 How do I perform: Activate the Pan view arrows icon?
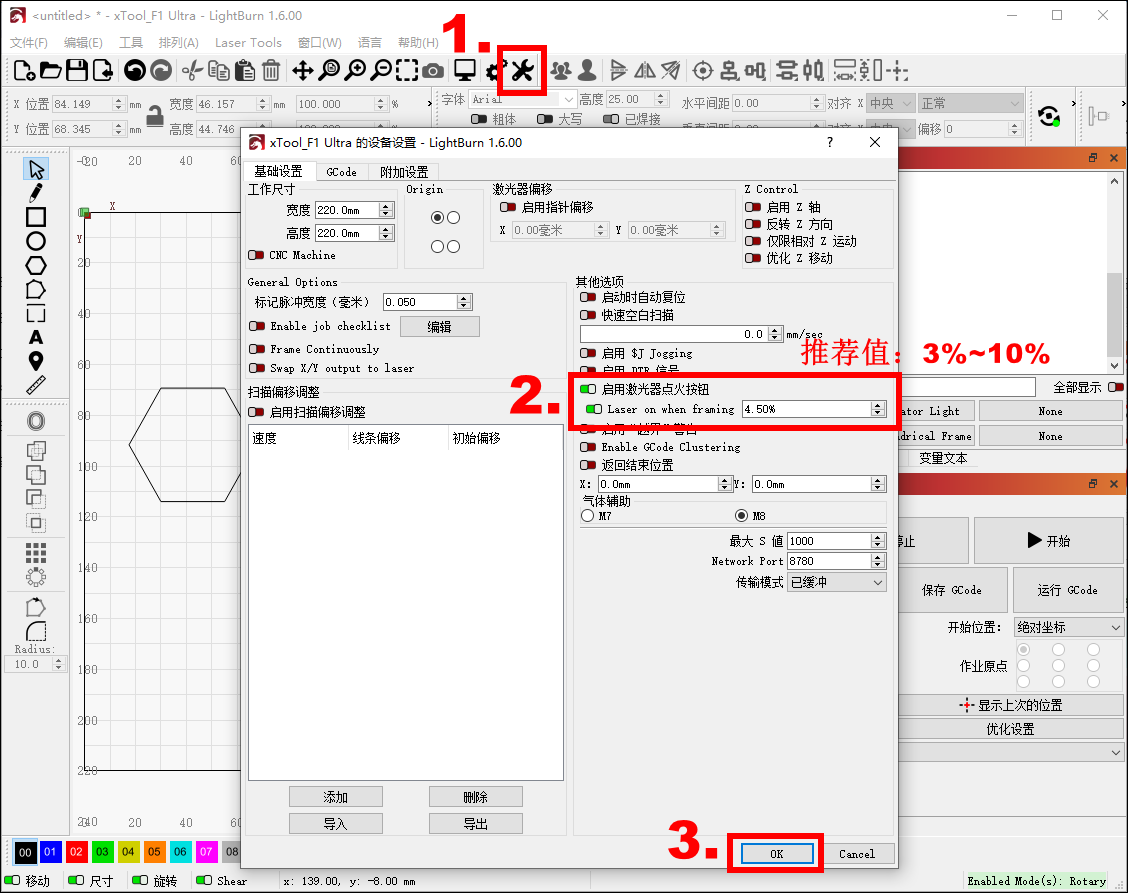tap(302, 71)
